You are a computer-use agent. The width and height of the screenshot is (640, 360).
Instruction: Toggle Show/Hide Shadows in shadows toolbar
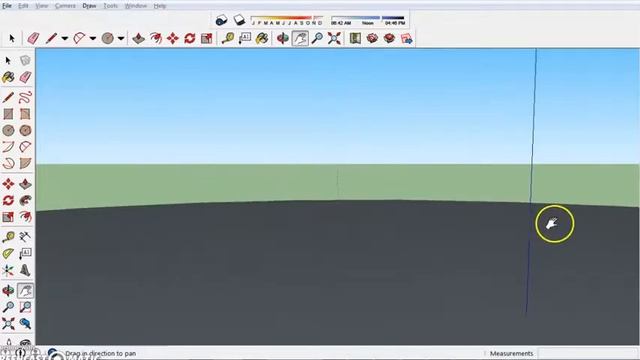point(221,20)
